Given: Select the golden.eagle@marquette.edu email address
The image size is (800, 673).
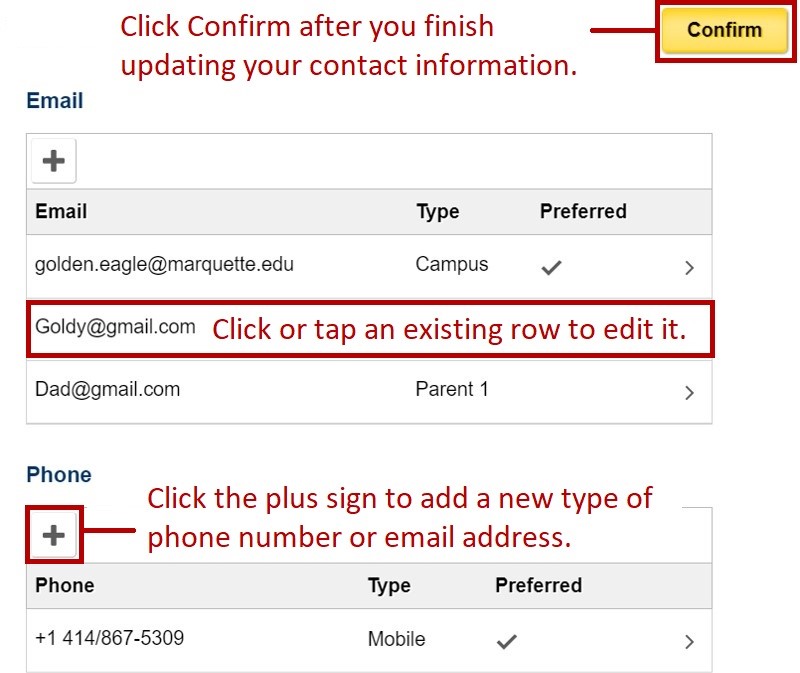Looking at the screenshot, I should point(164,265).
